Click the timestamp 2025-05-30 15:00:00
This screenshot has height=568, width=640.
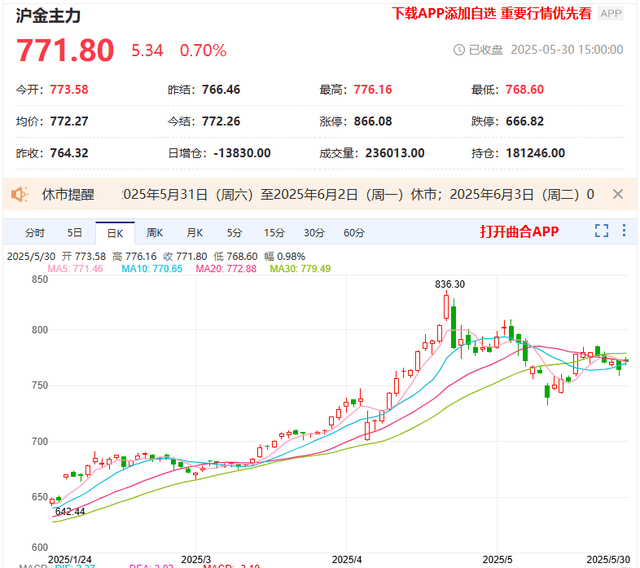[x=567, y=50]
